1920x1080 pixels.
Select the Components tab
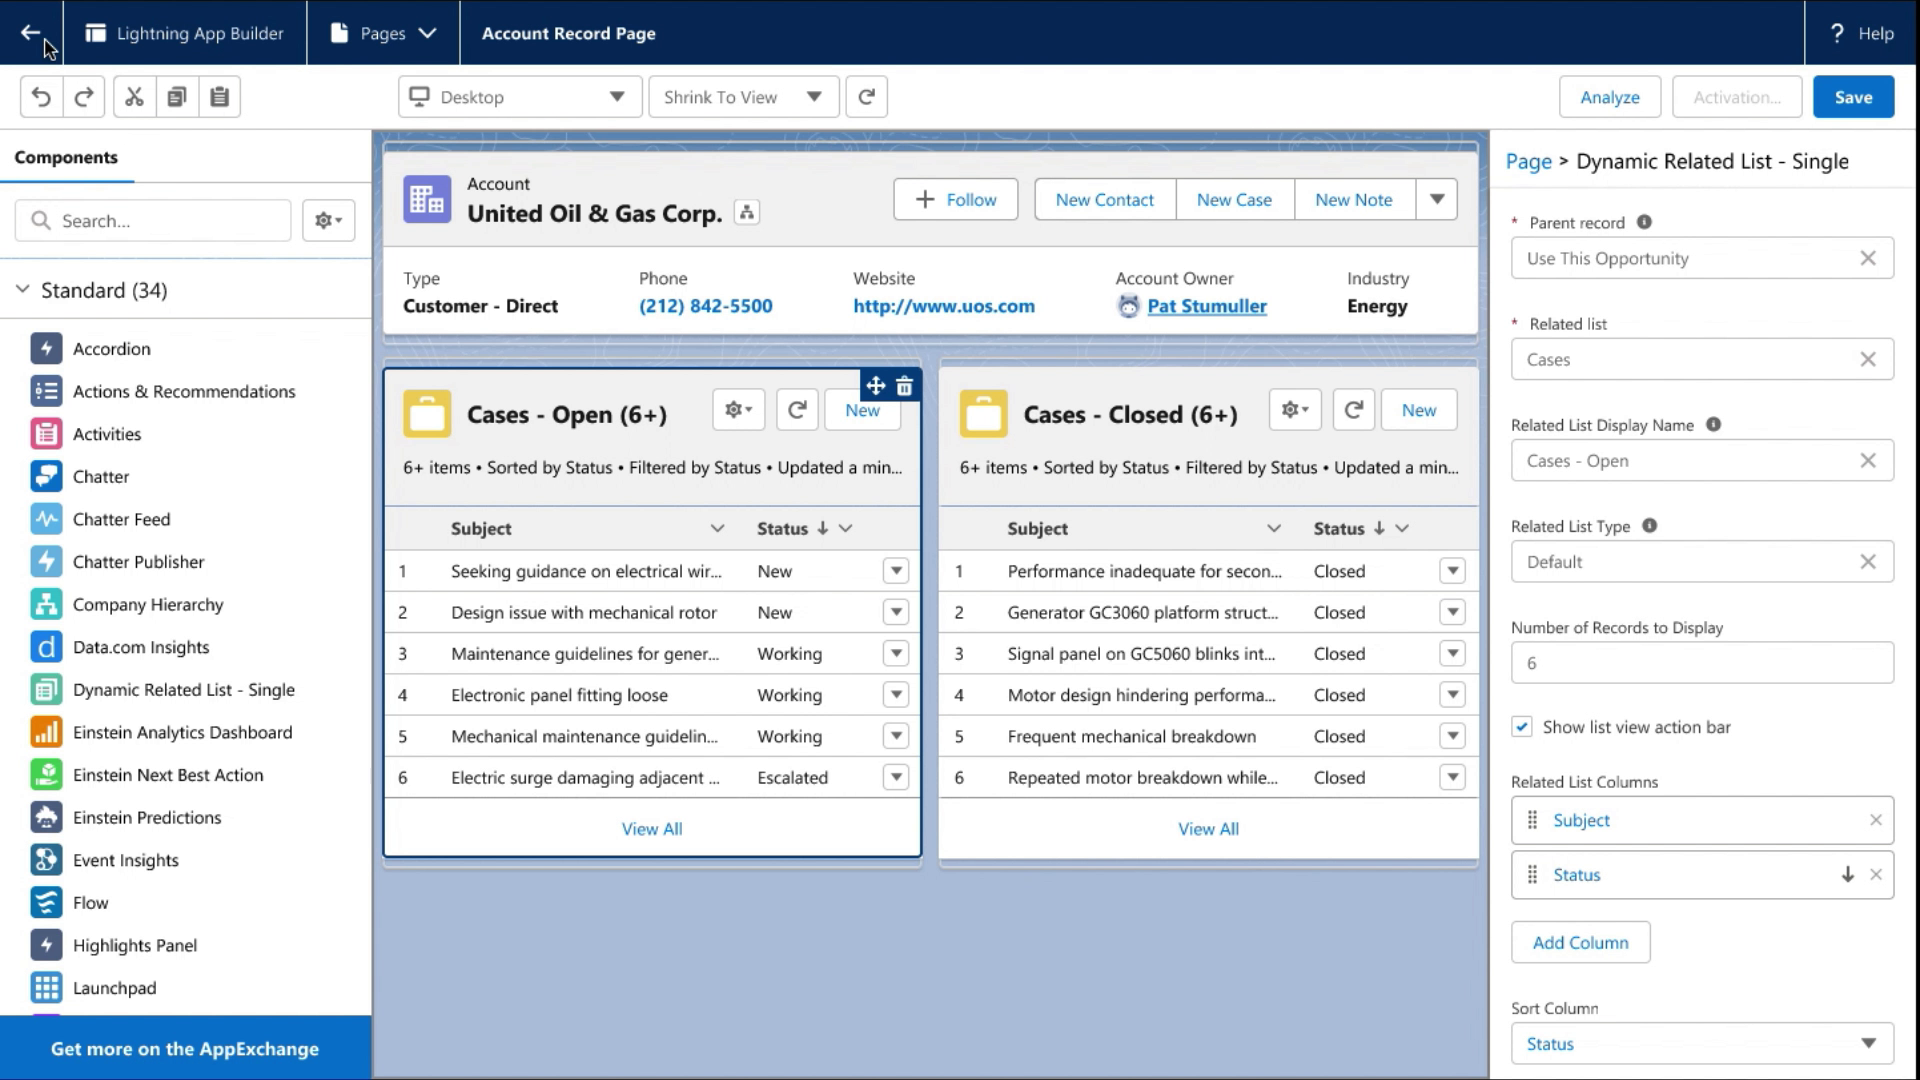66,157
